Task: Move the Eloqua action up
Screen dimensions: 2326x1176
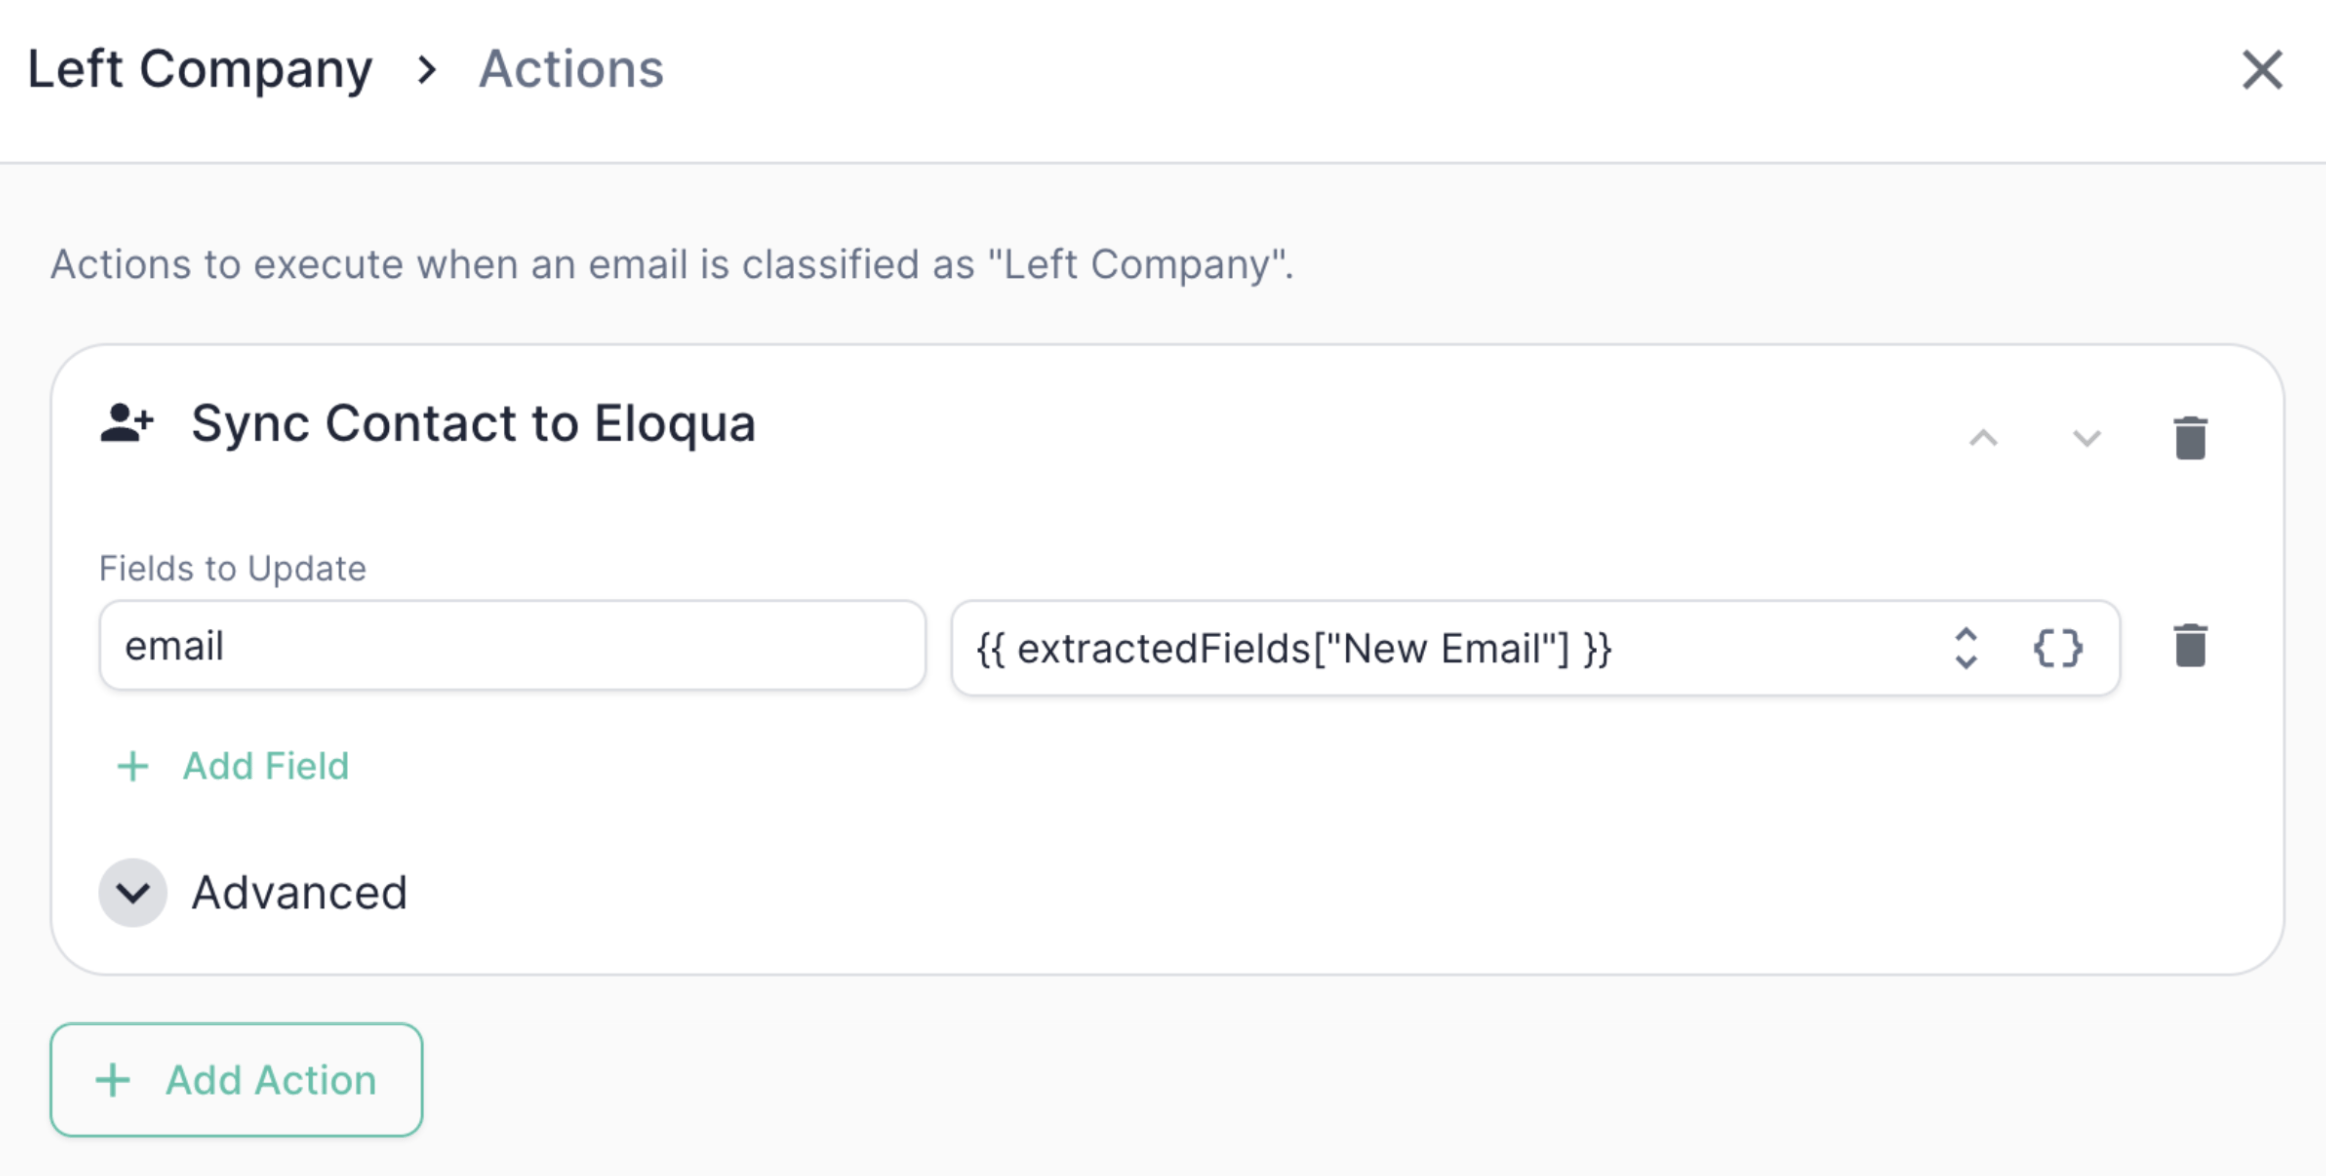Action: (1984, 438)
